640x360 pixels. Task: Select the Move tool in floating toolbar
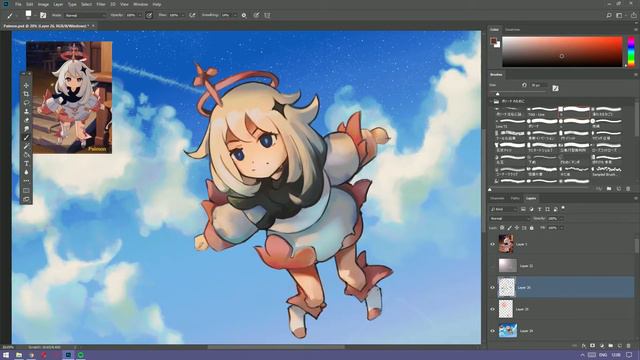click(x=27, y=85)
